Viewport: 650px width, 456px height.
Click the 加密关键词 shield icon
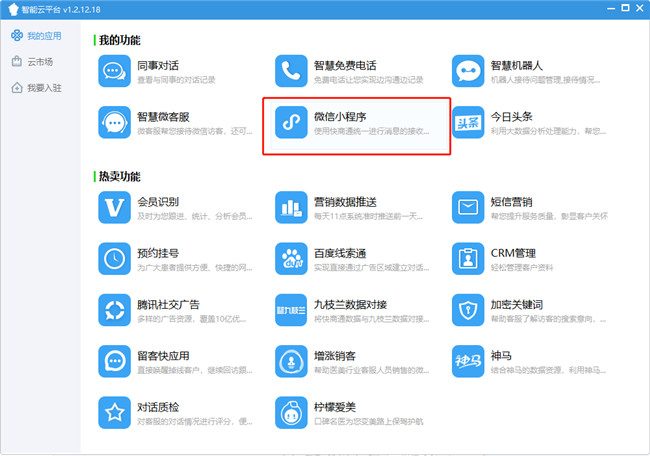(x=468, y=310)
